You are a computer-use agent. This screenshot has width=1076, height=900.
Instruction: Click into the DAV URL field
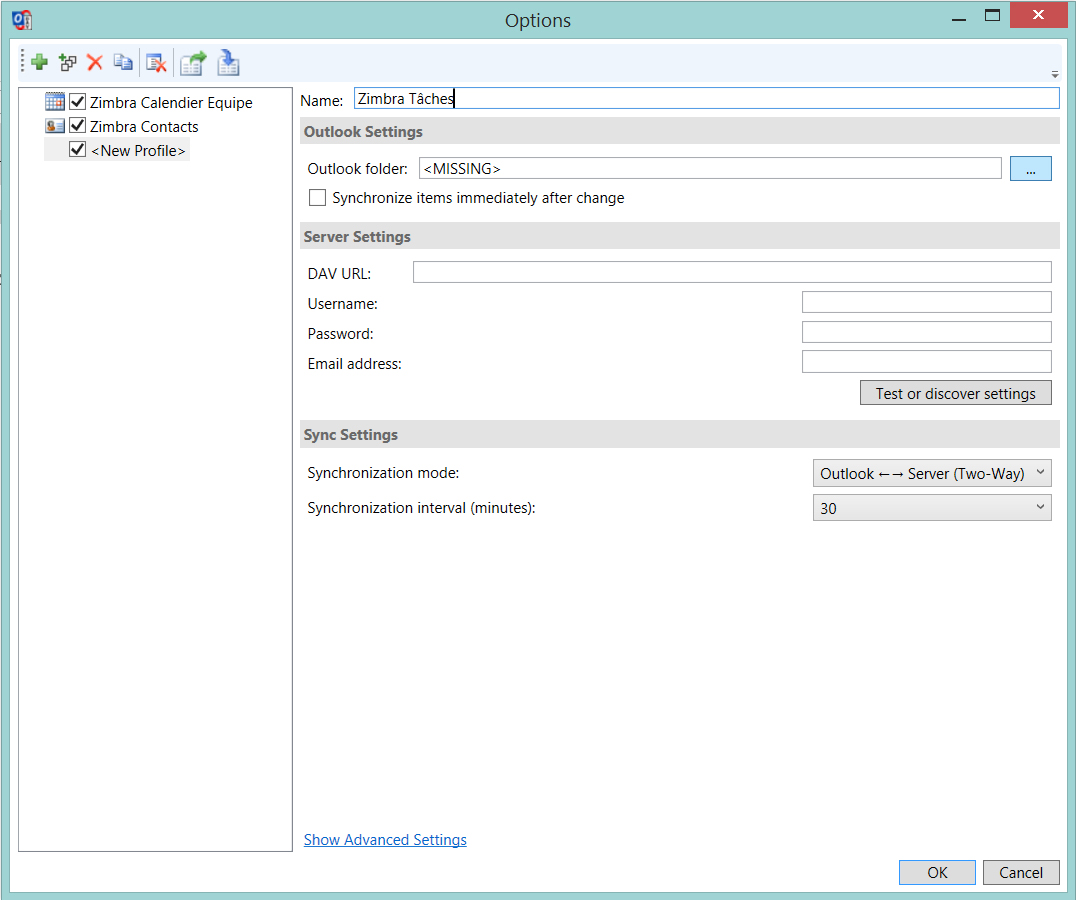[732, 272]
